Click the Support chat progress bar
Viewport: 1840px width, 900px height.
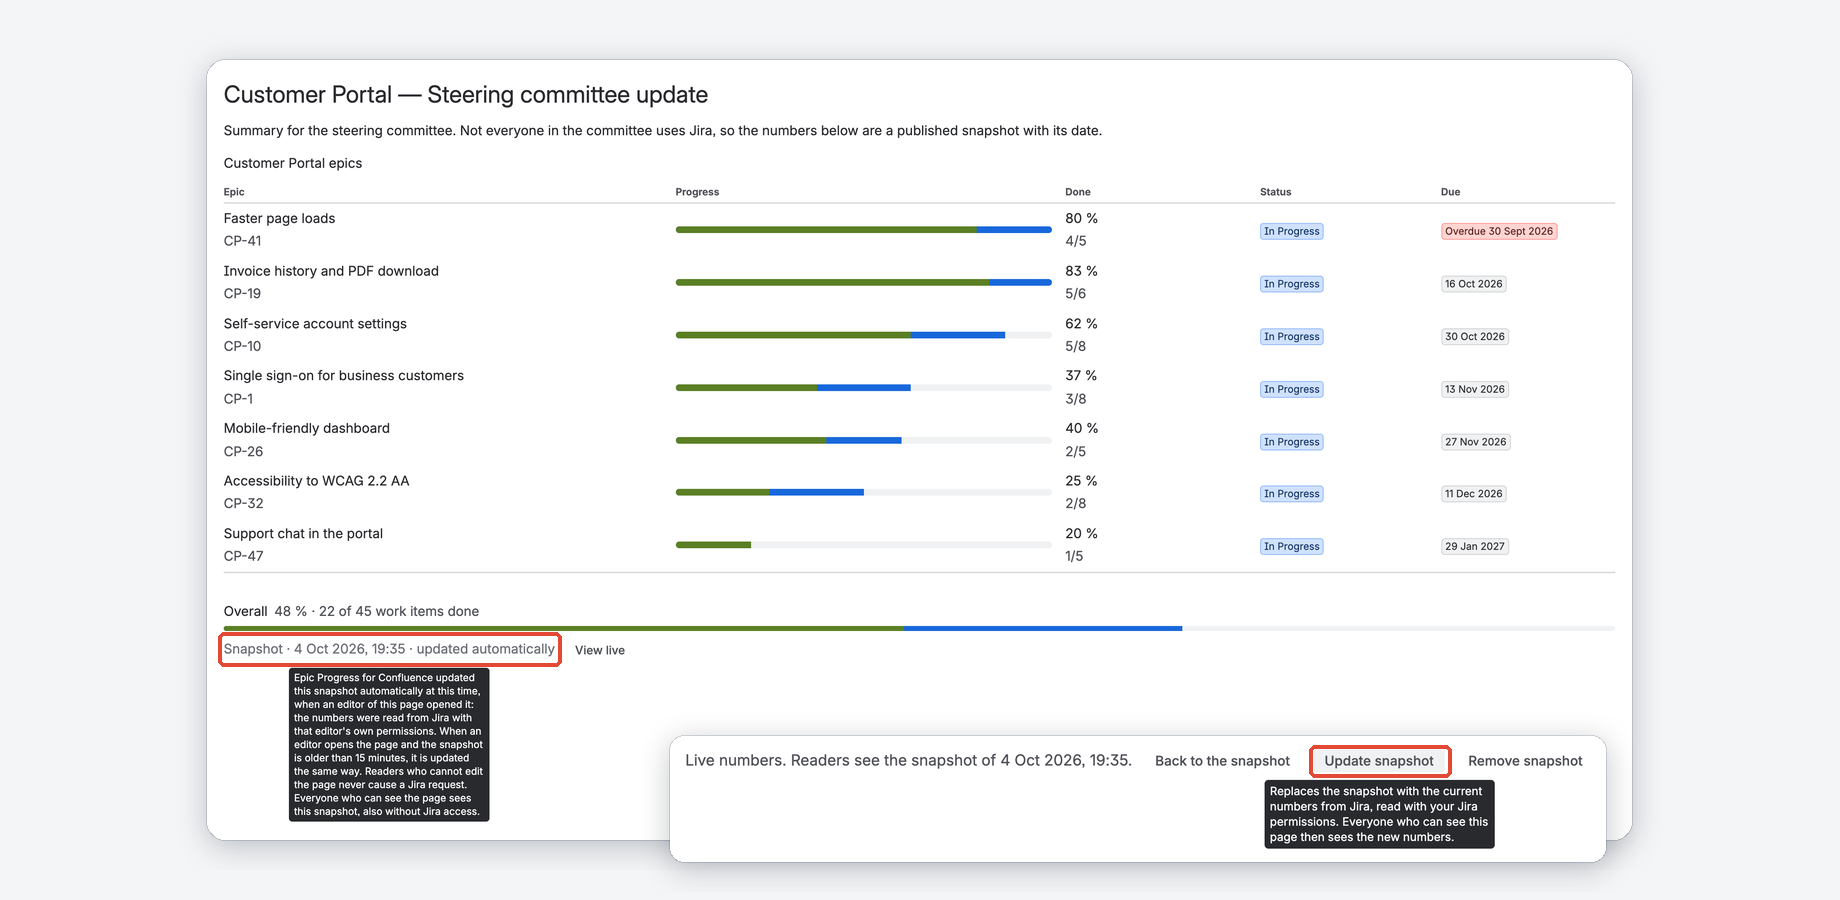click(x=863, y=545)
